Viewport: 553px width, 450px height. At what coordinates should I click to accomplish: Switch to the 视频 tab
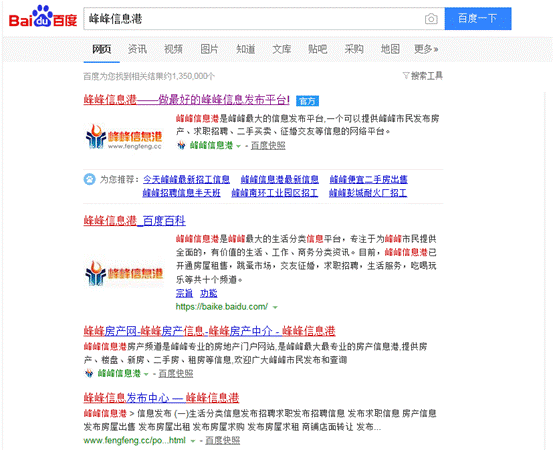[173, 49]
